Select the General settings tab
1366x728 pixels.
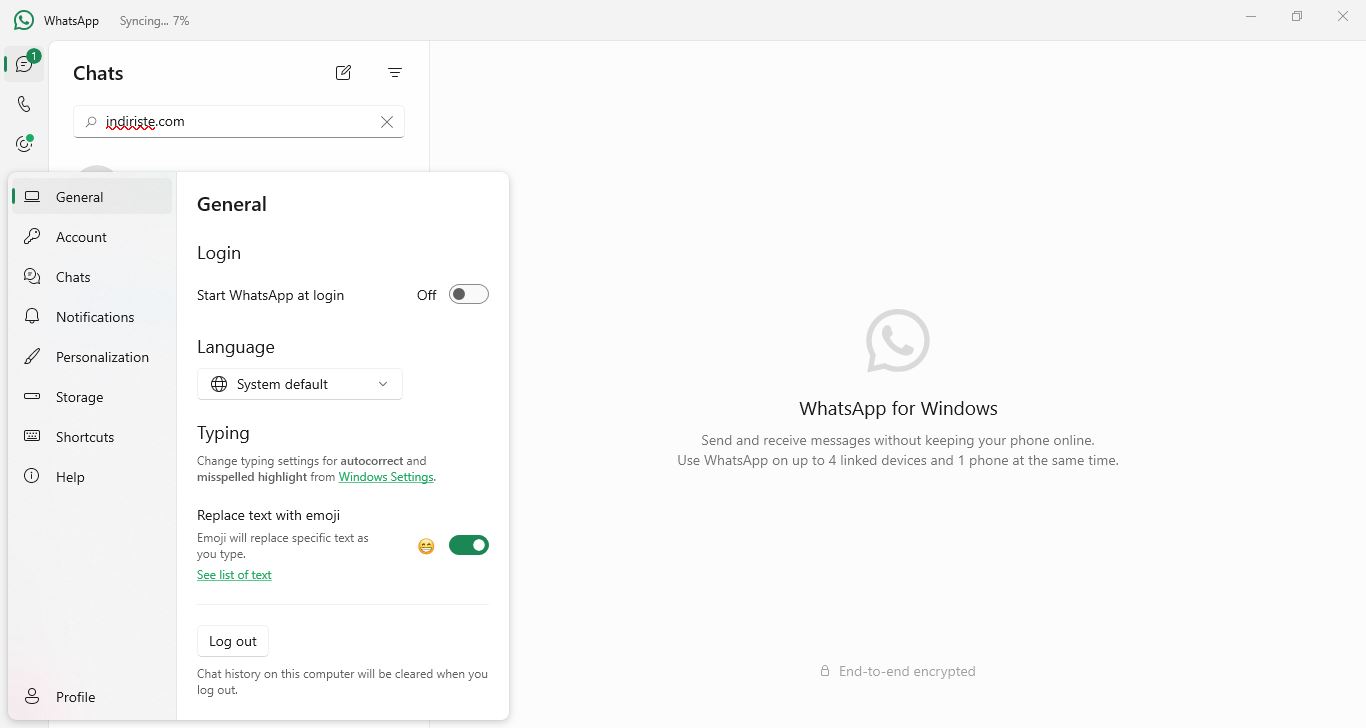(92, 197)
